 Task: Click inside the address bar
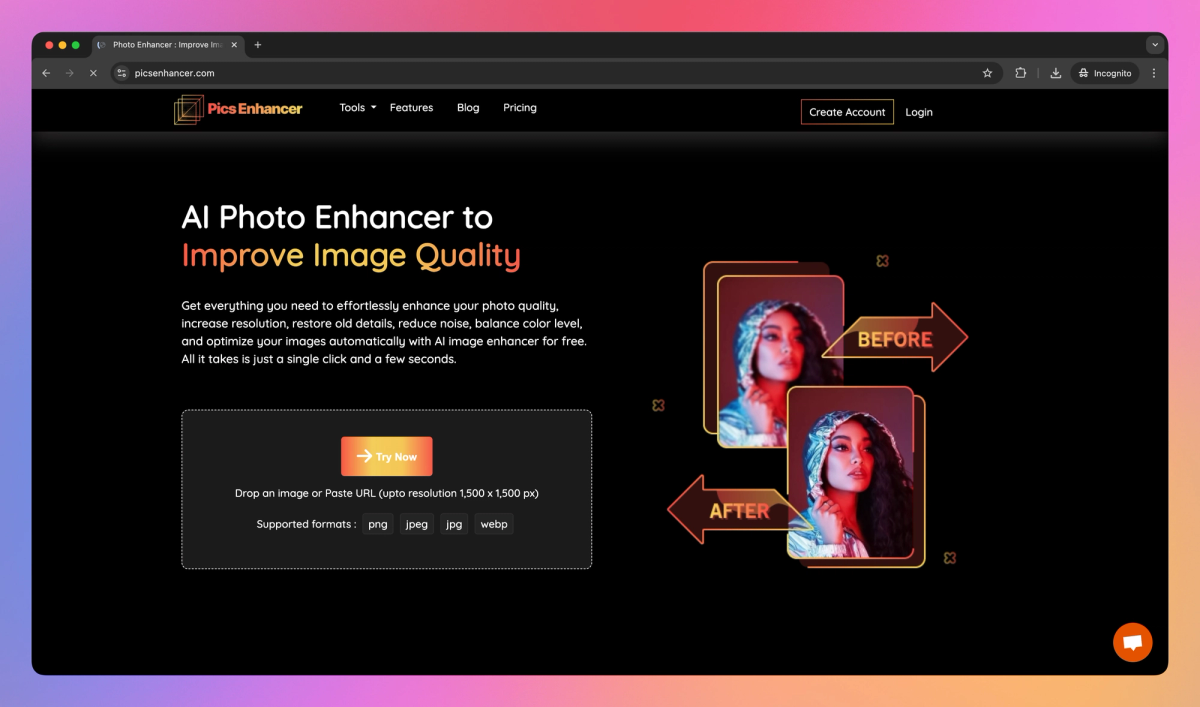coord(400,73)
